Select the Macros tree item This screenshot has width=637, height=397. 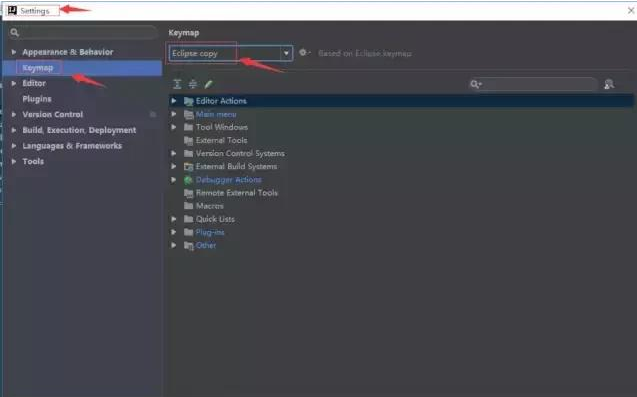click(x=210, y=206)
